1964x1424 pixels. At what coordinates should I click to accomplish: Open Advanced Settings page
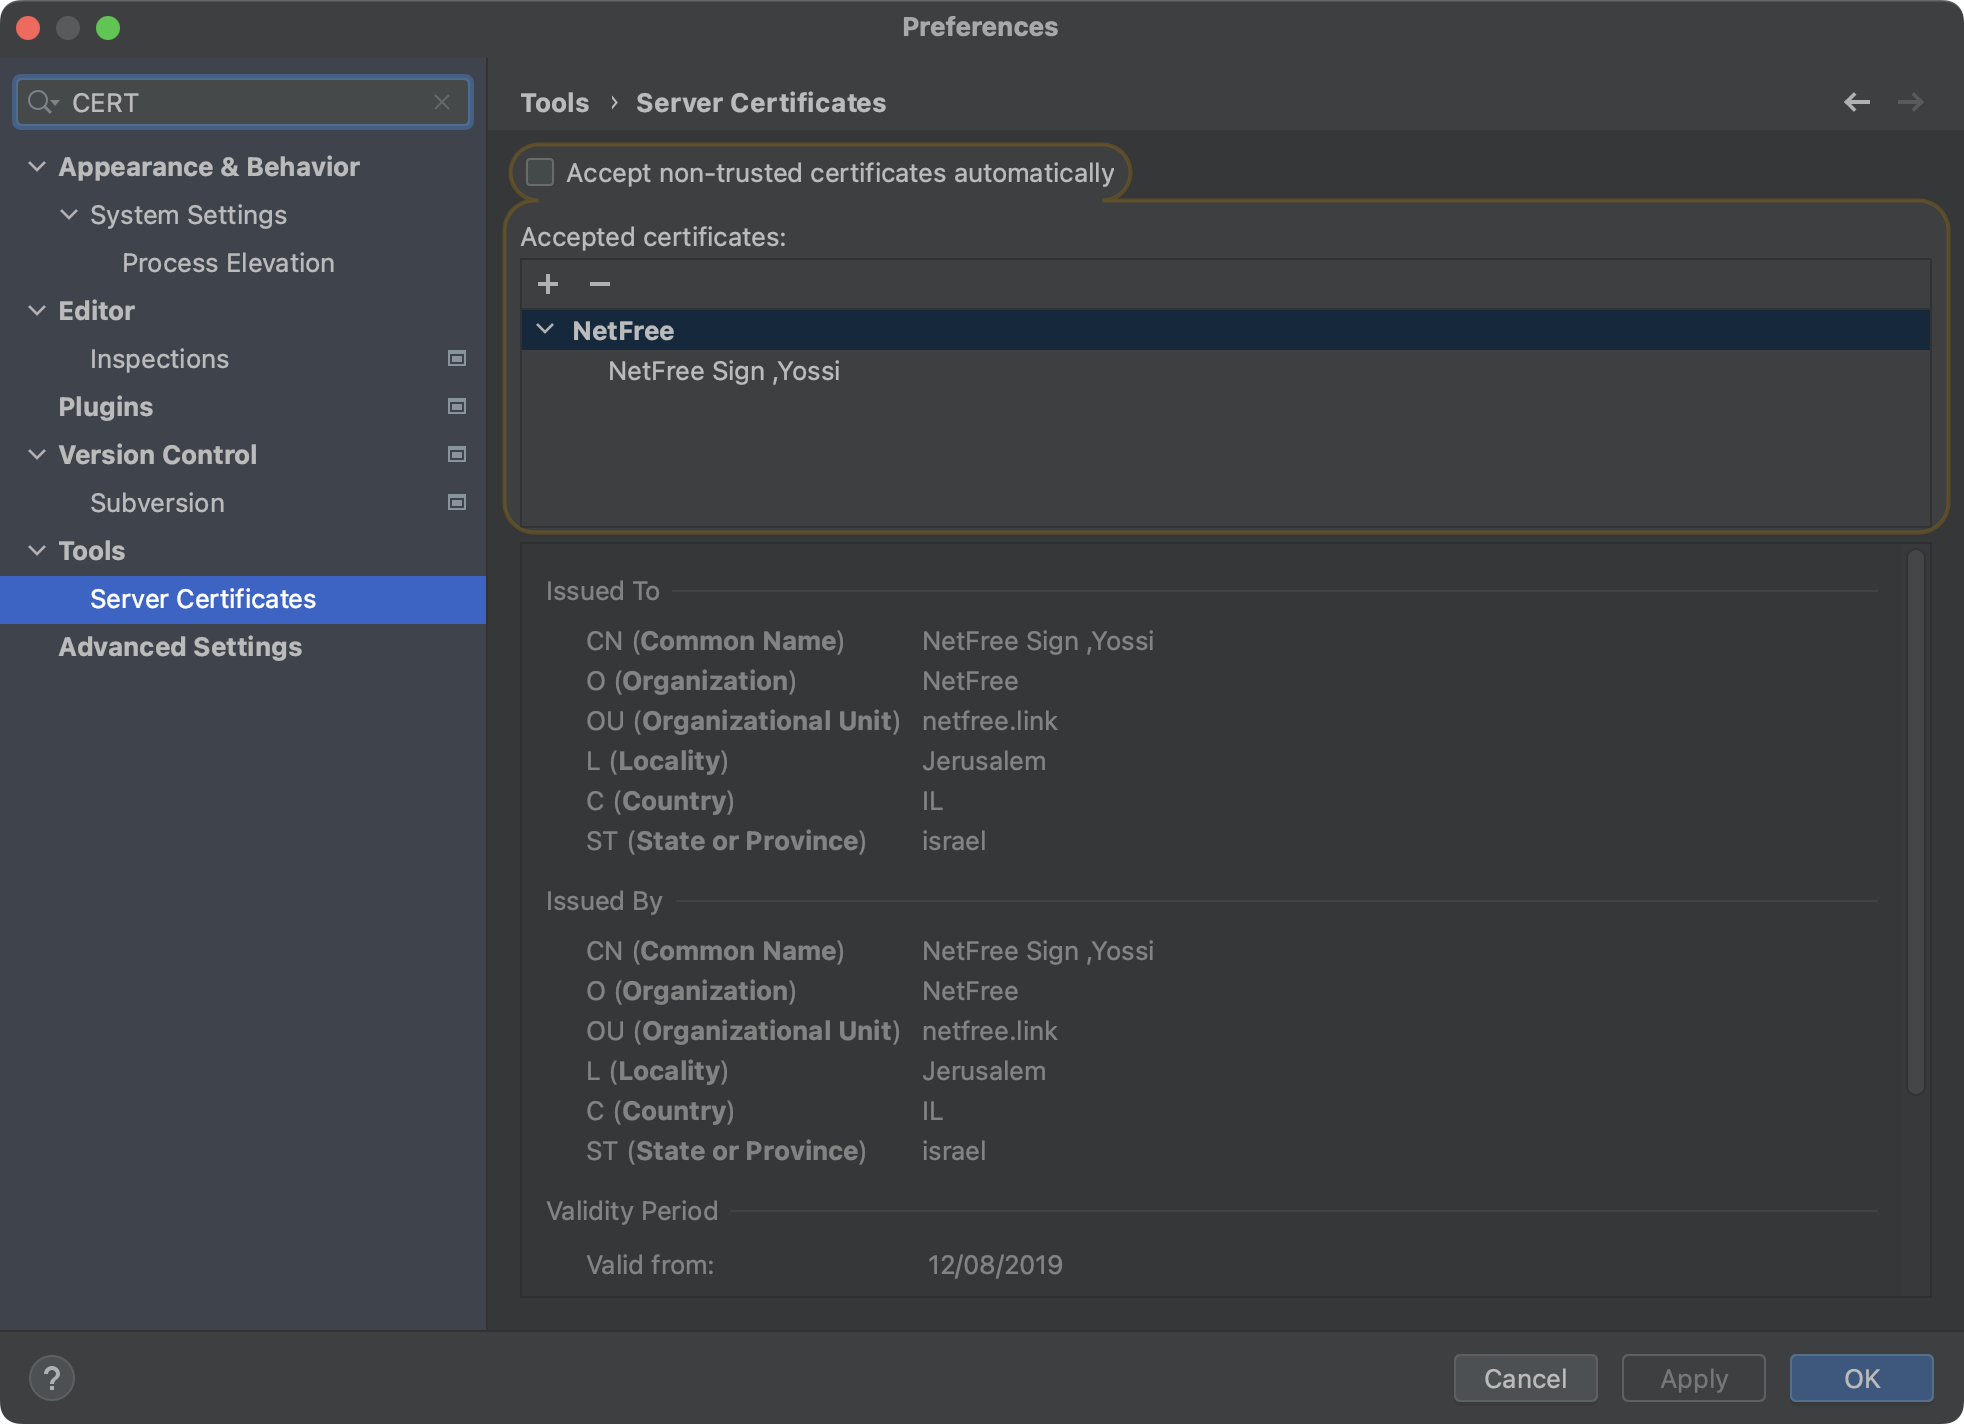pos(180,646)
